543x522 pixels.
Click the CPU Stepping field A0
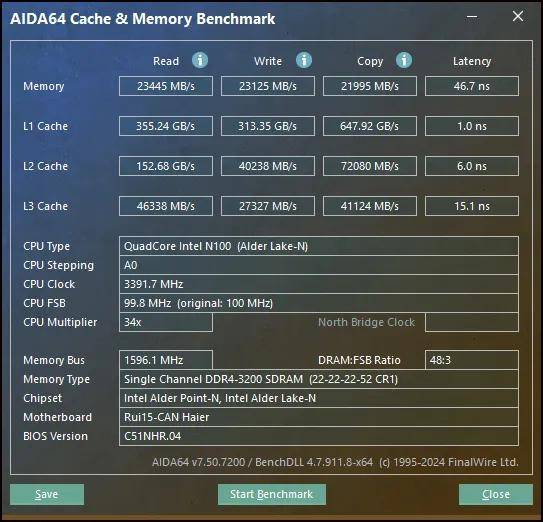pos(319,265)
